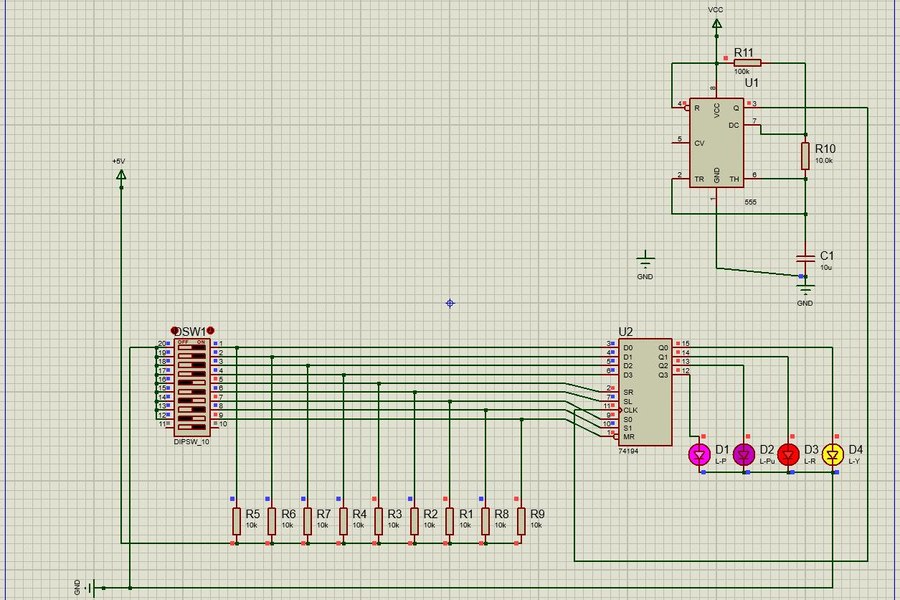Select the U1 555 timer chip

(716, 142)
